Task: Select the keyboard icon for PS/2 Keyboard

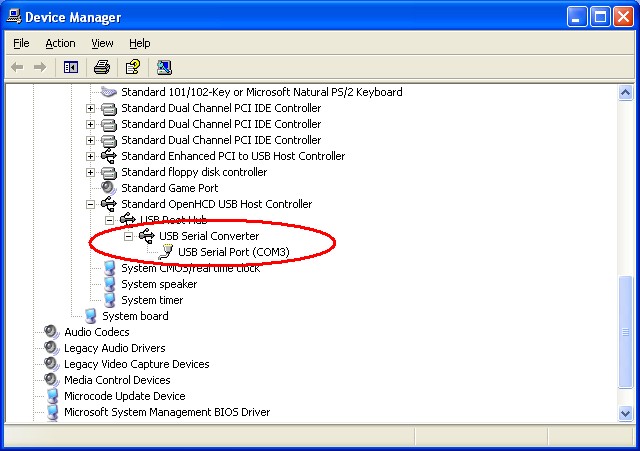Action: (x=109, y=92)
